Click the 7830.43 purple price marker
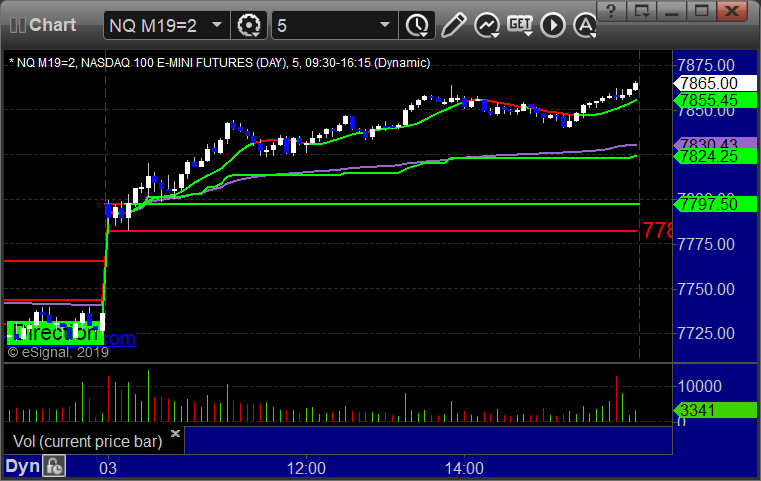 coord(714,143)
